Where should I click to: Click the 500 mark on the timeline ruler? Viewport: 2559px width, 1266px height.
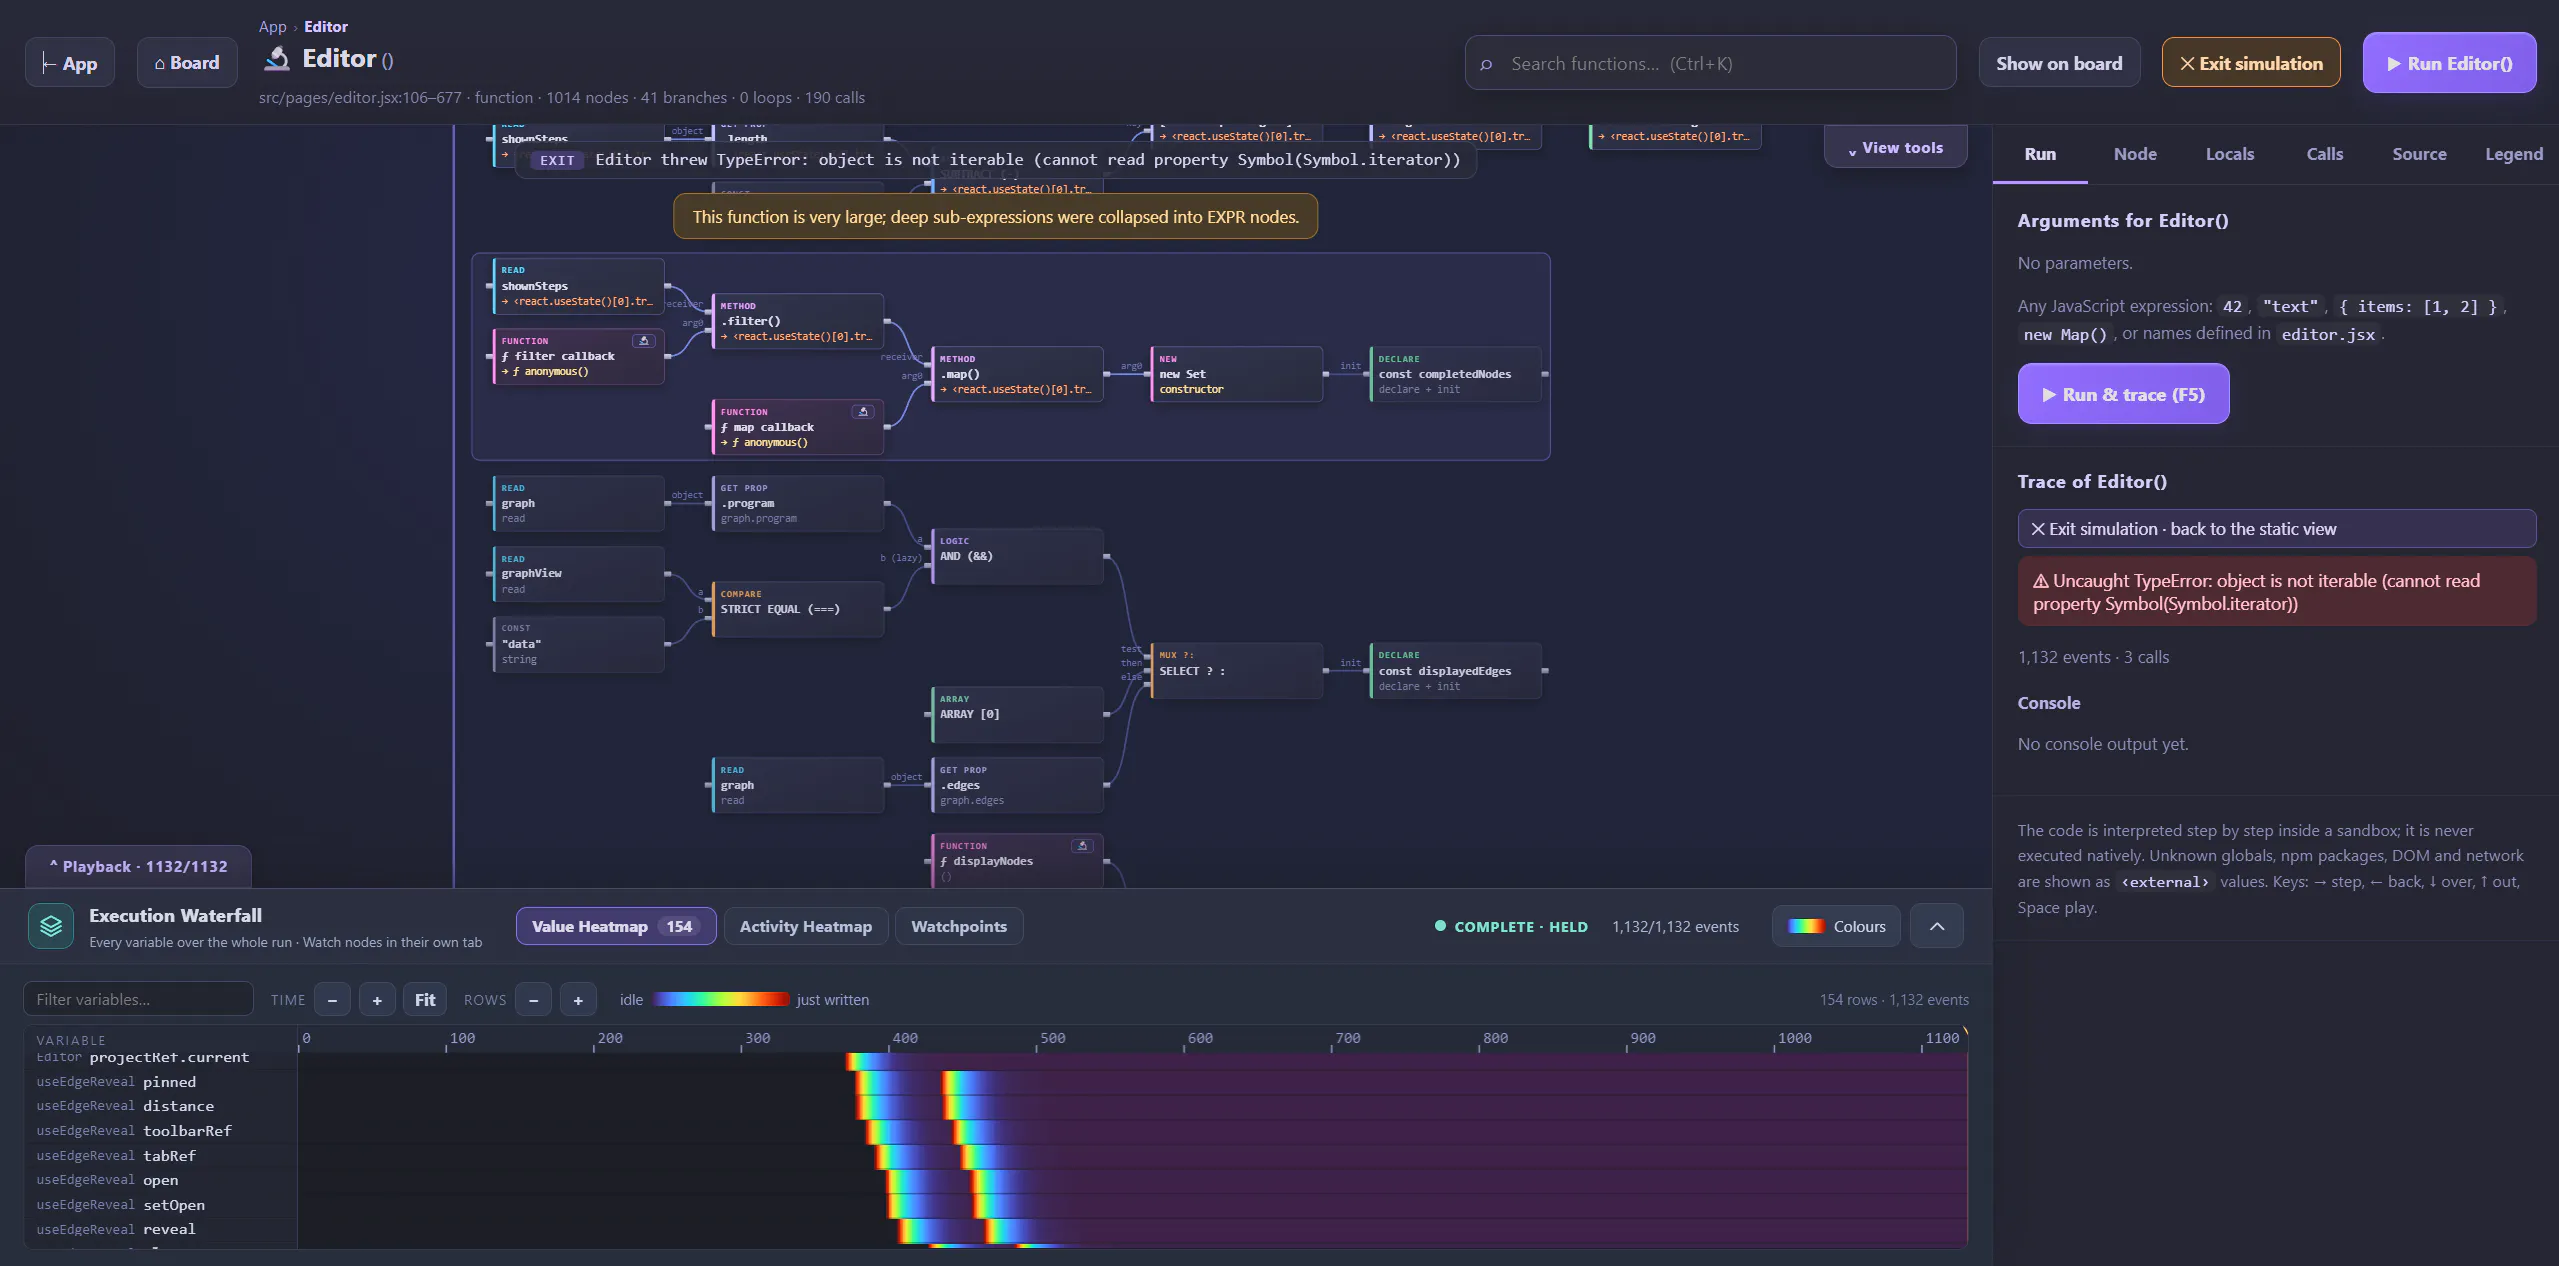pos(1052,1038)
